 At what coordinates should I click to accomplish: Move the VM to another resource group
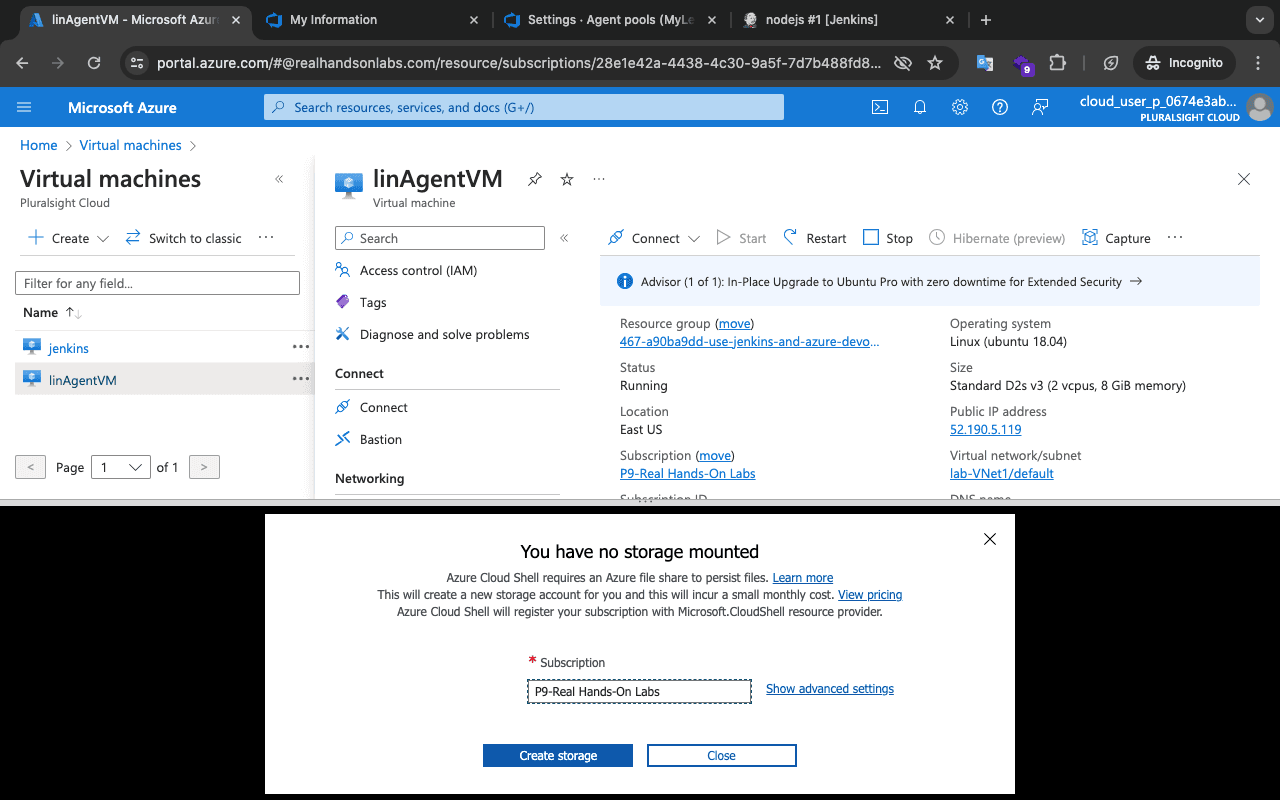pos(735,323)
